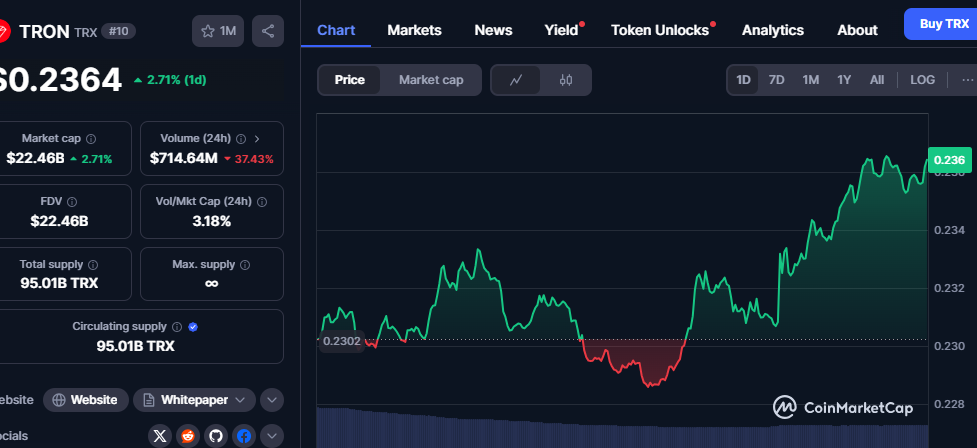This screenshot has height=448, width=977.
Task: Select the Price chart mode
Action: (350, 80)
